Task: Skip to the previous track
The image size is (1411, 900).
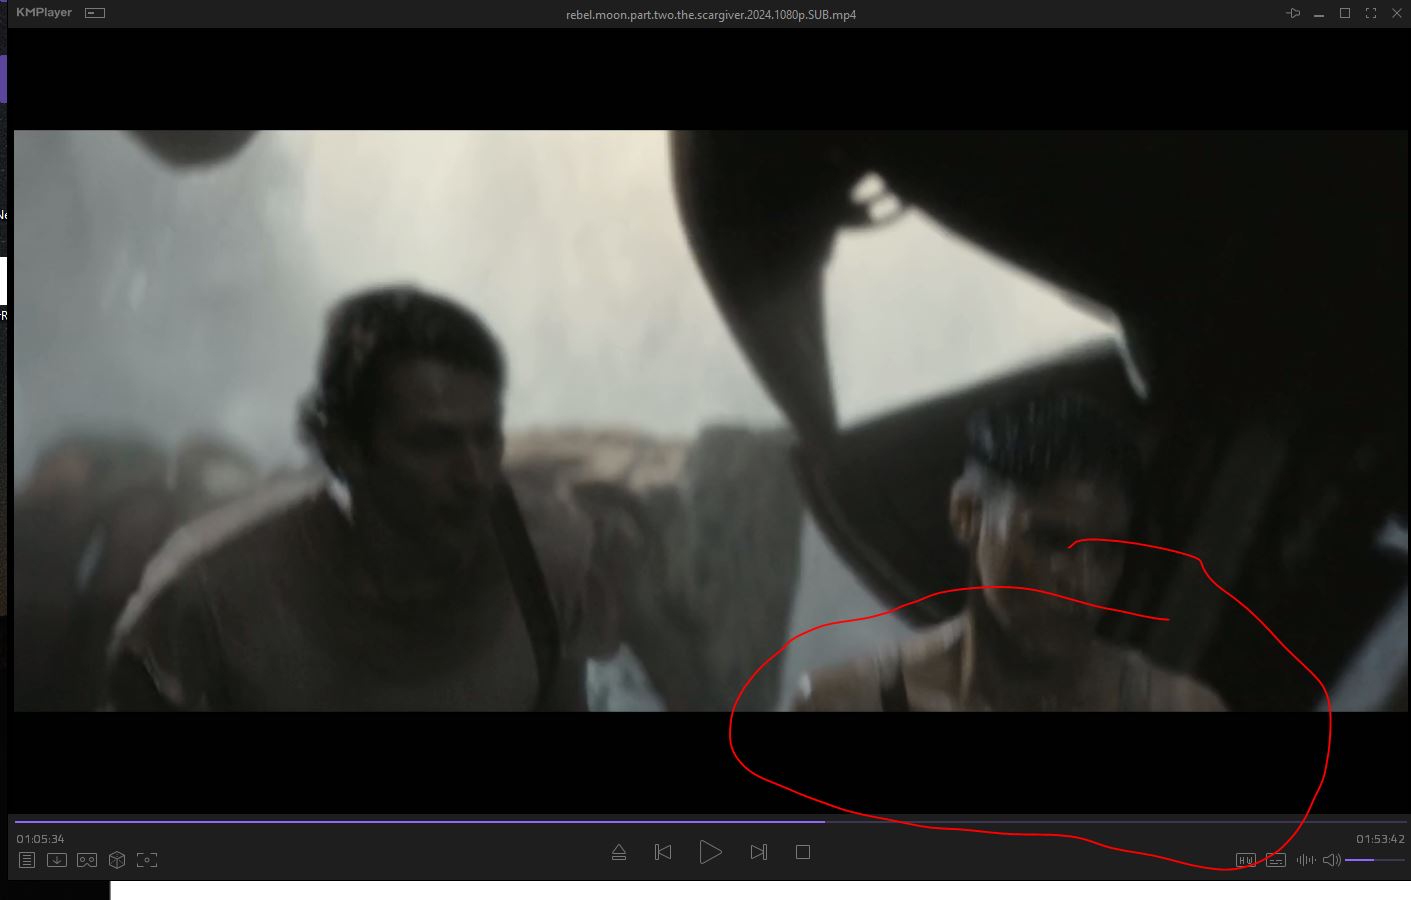Action: [x=663, y=852]
